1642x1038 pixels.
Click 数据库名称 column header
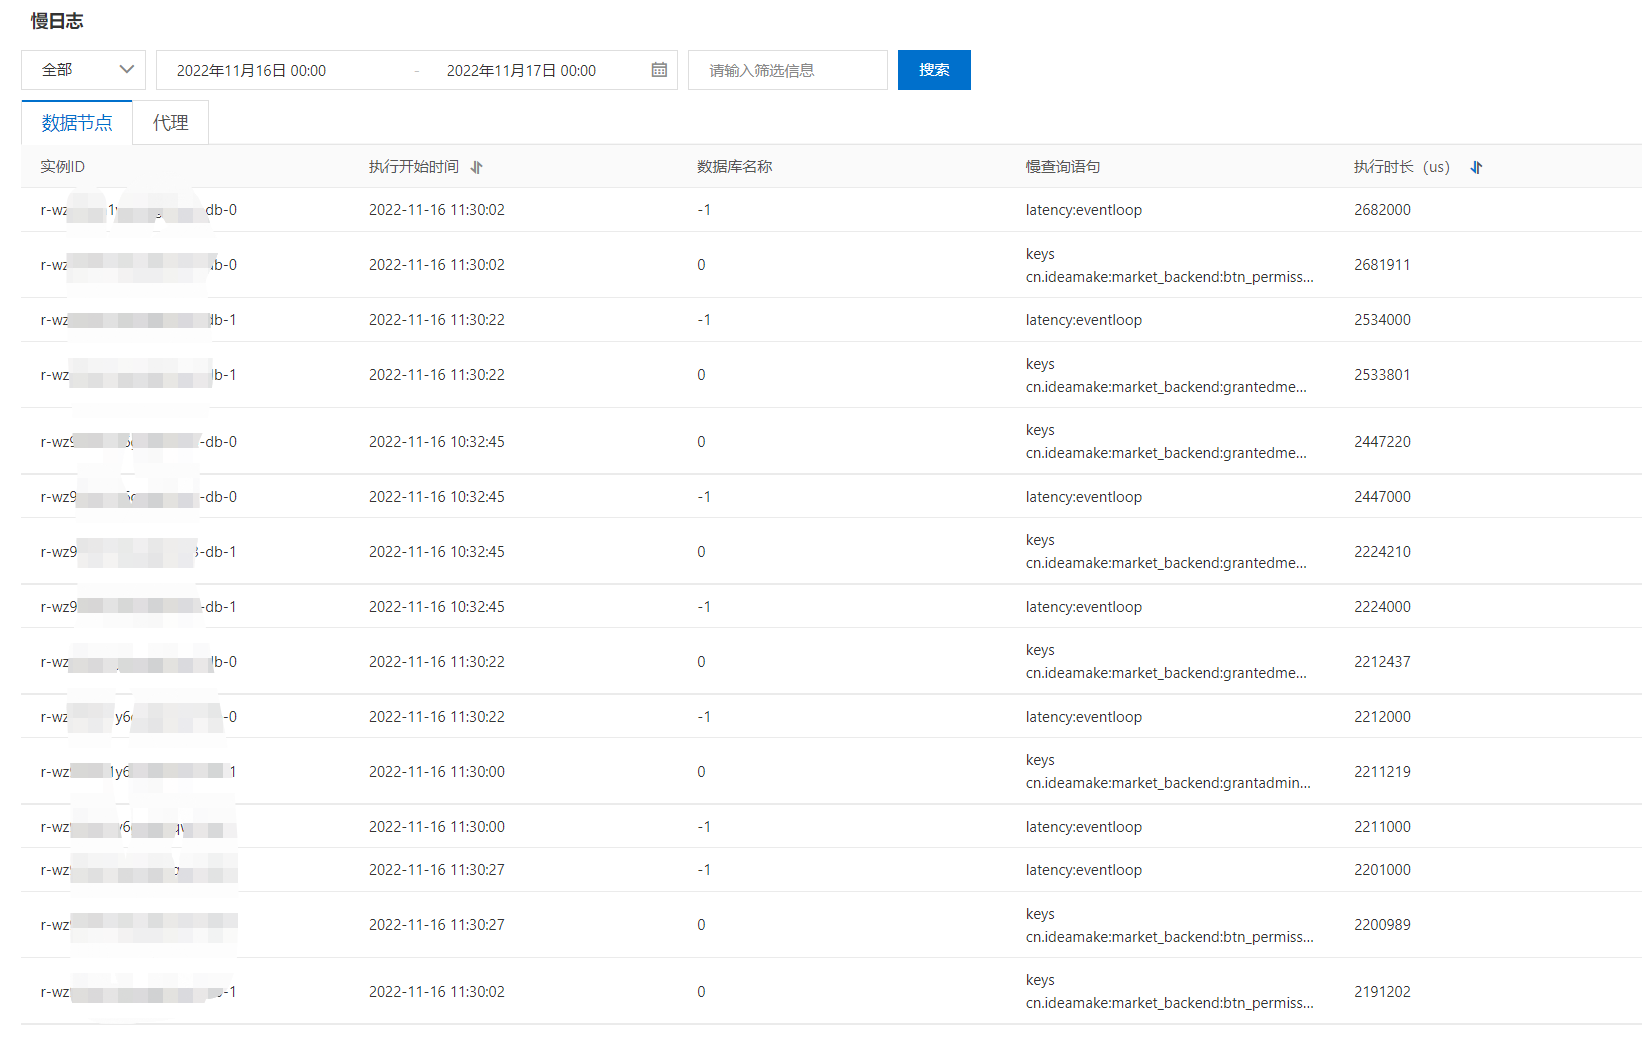click(x=734, y=167)
